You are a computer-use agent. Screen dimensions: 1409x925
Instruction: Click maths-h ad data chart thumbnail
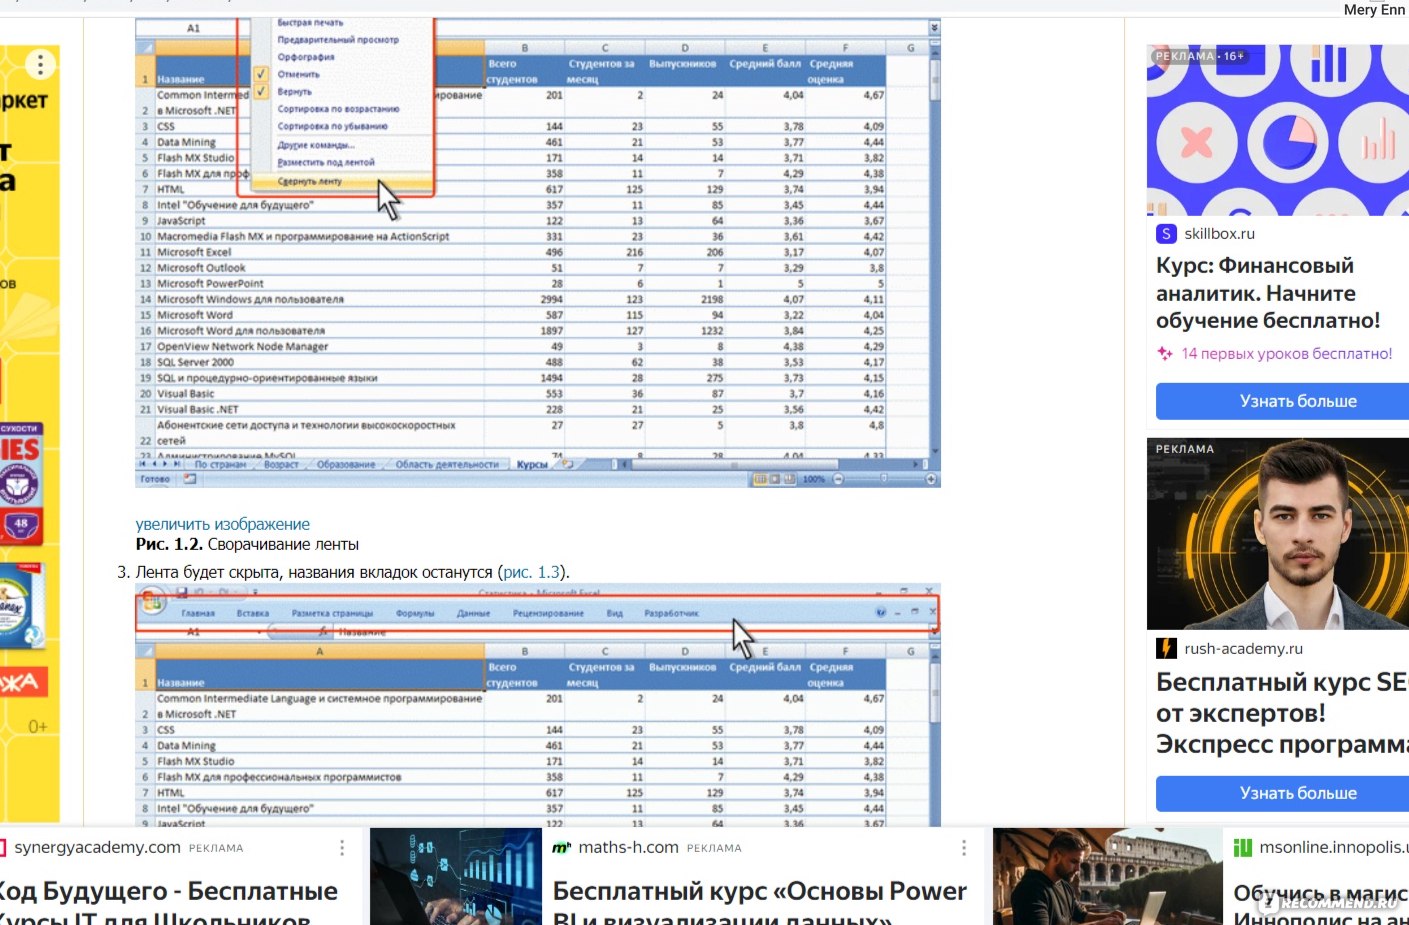pos(456,876)
